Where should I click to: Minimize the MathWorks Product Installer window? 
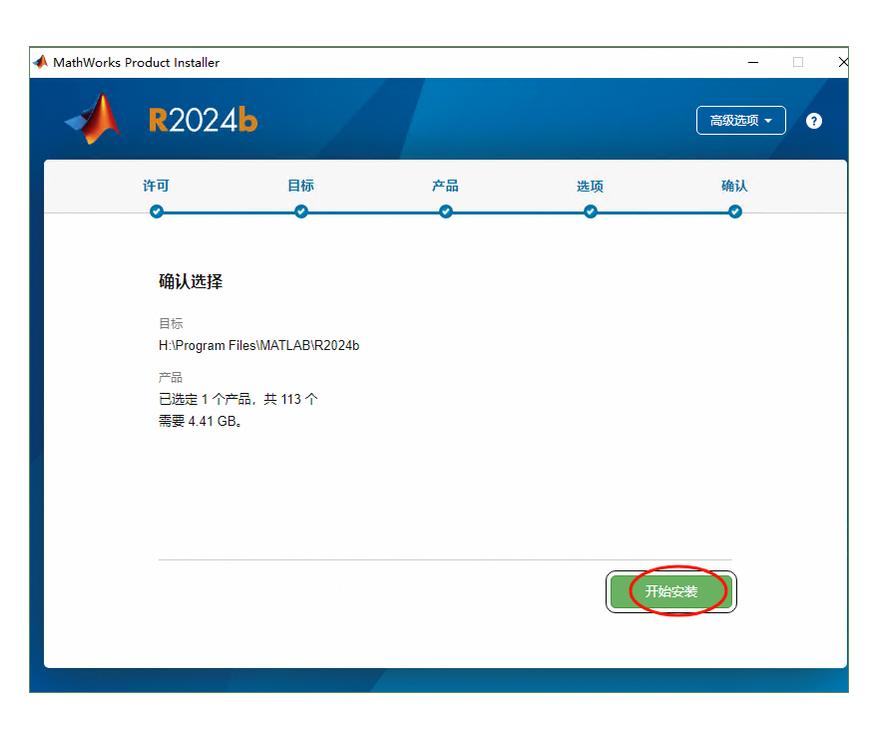point(753,62)
